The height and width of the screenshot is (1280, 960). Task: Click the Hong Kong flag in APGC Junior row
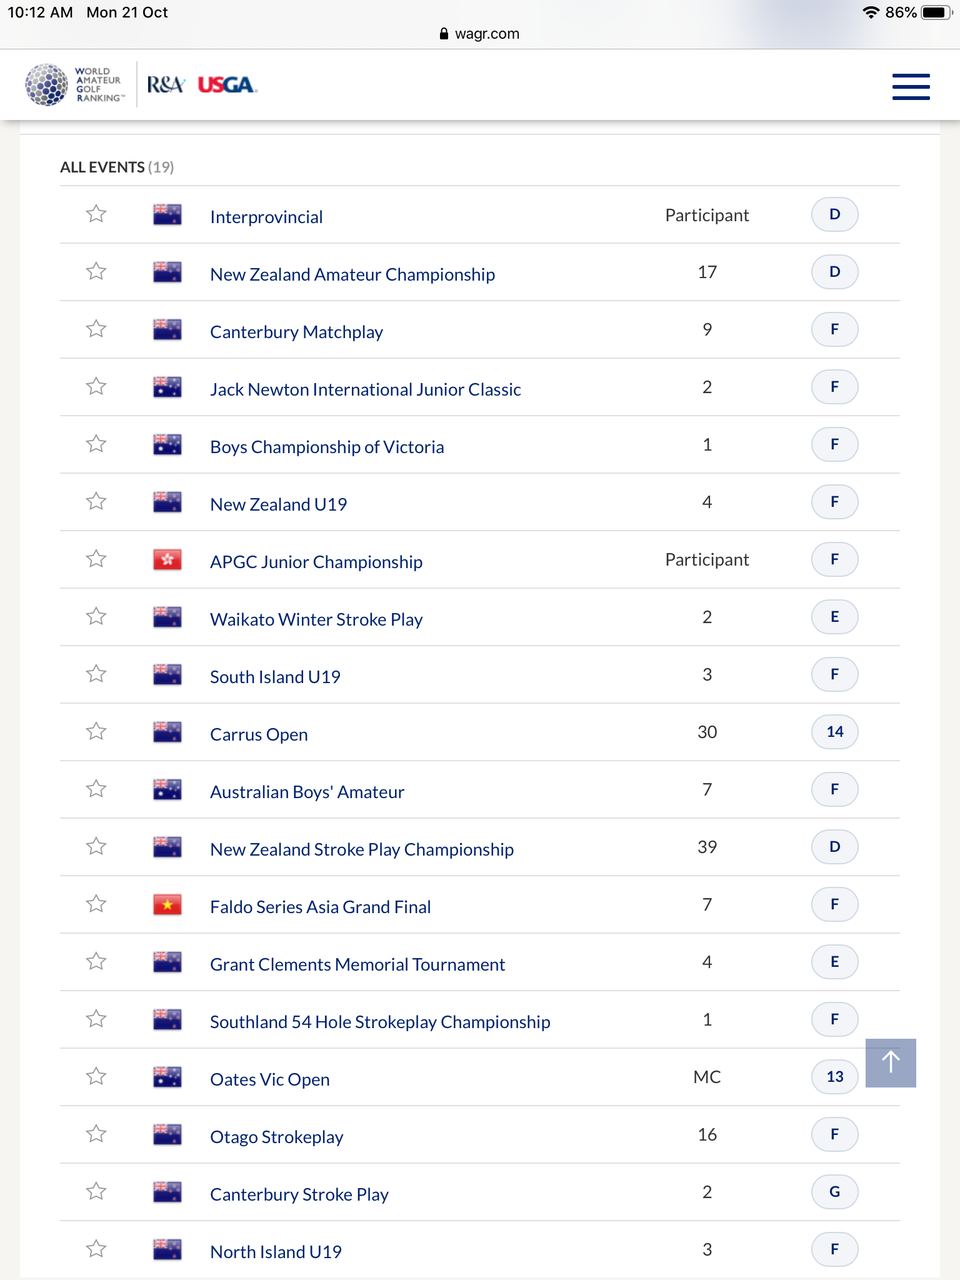click(x=167, y=560)
